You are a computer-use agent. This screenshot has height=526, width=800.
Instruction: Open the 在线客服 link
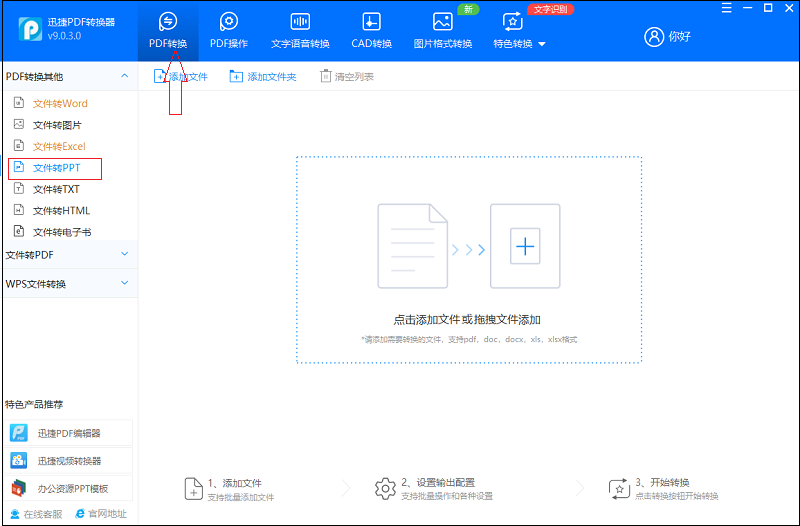(x=36, y=514)
